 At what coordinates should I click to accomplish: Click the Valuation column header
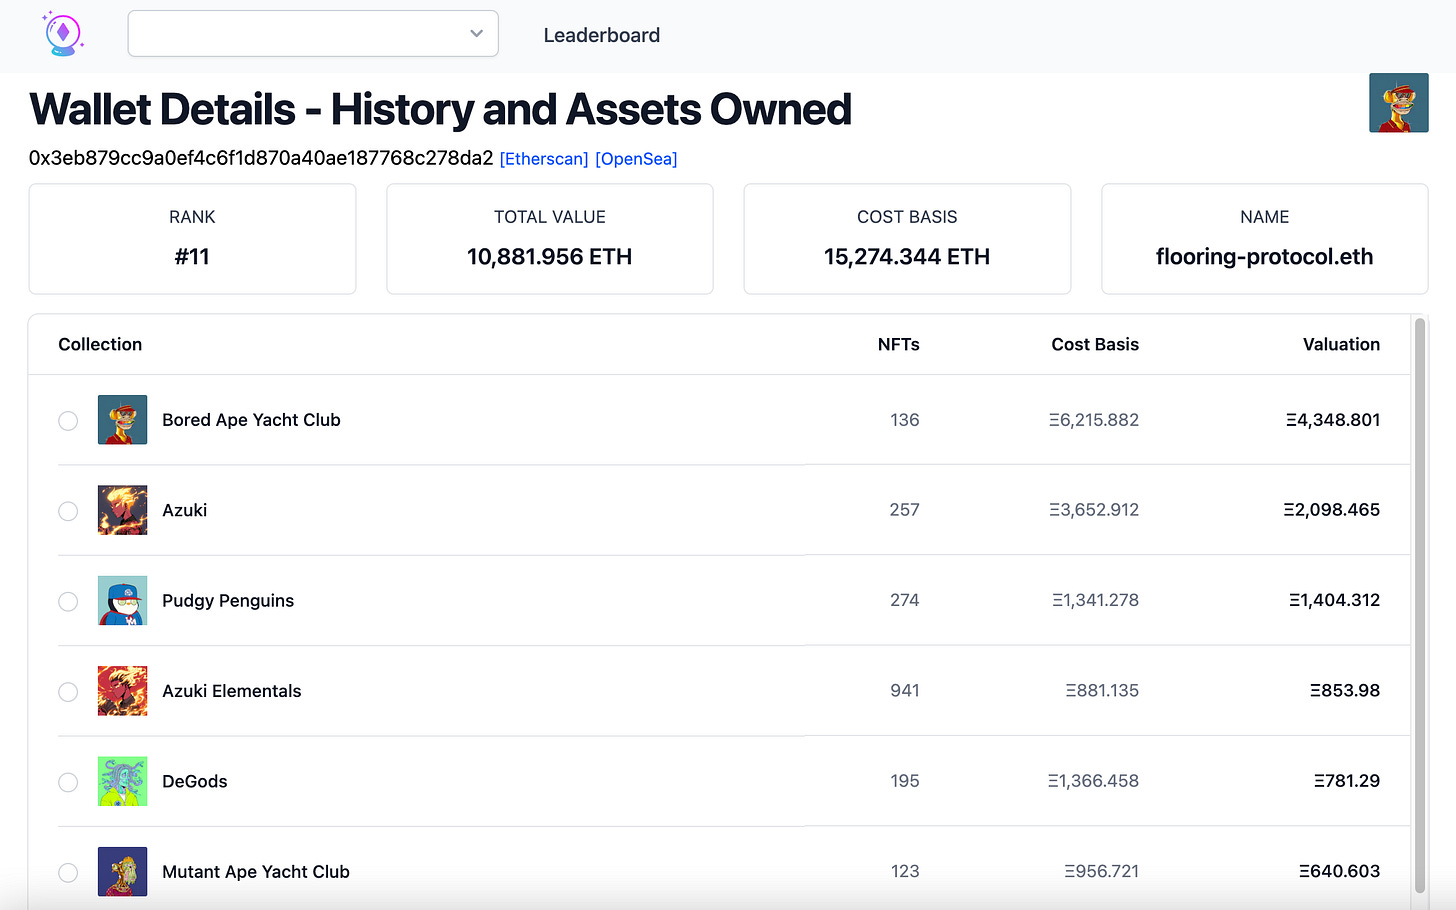pos(1341,344)
